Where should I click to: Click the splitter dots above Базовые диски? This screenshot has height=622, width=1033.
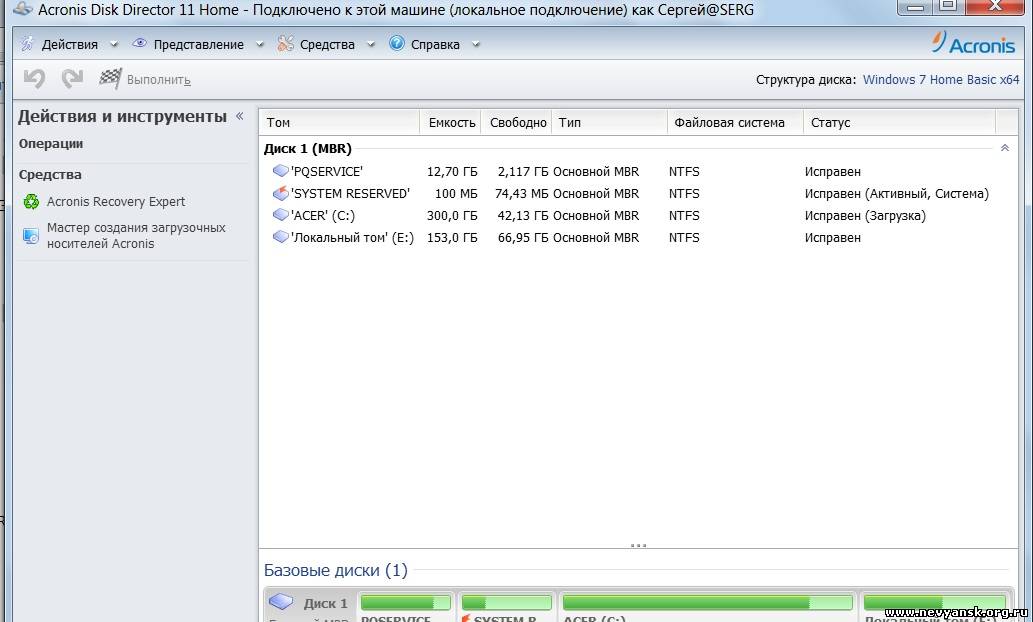[638, 546]
